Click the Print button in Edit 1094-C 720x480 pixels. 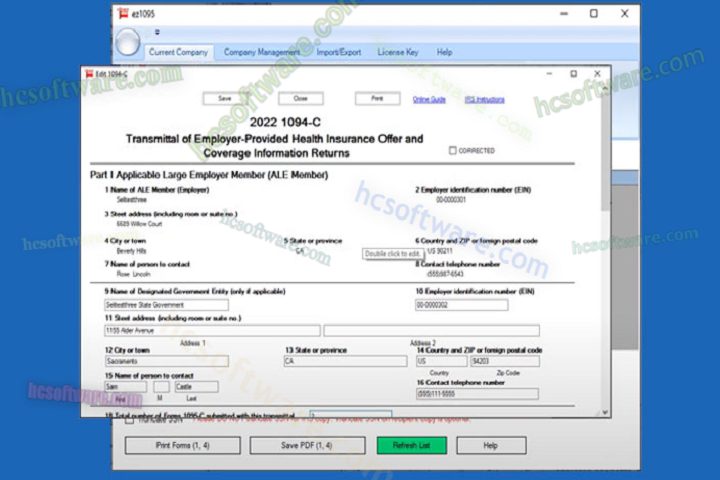pos(377,98)
